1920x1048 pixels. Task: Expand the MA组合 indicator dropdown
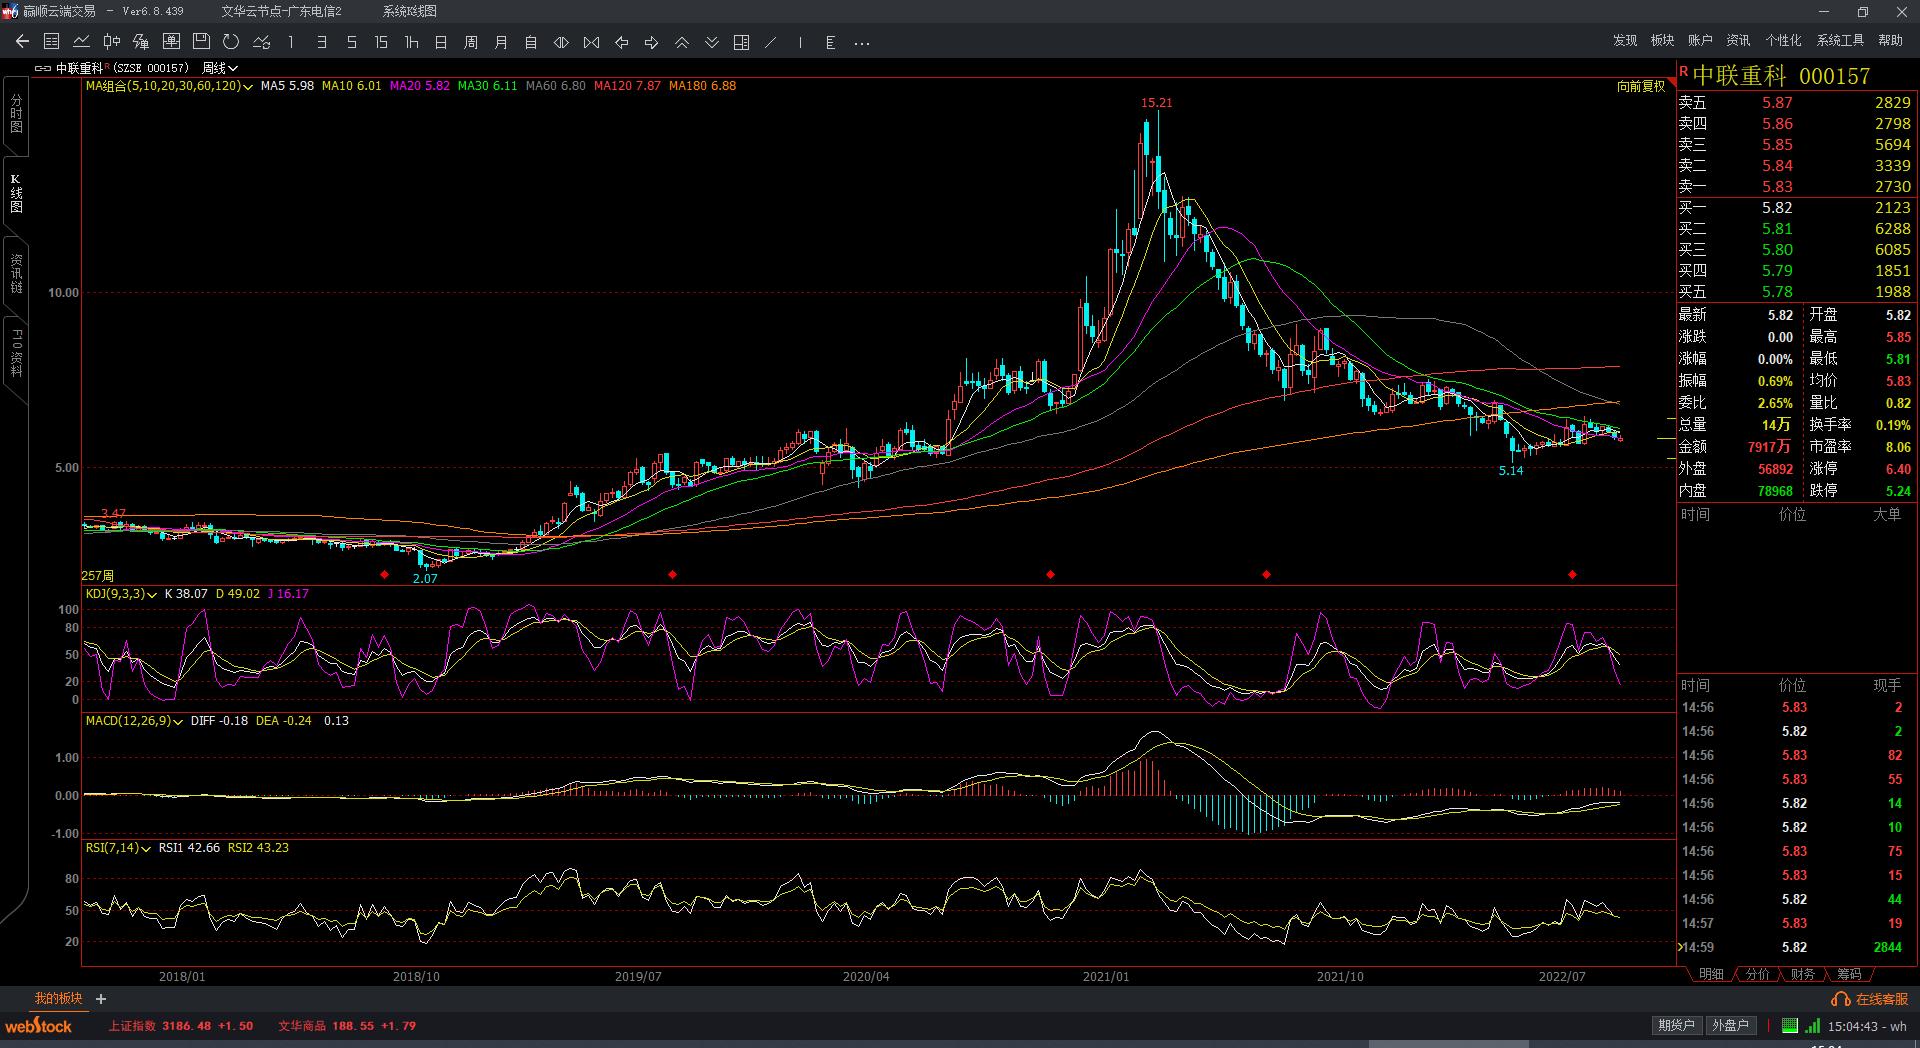coord(248,87)
